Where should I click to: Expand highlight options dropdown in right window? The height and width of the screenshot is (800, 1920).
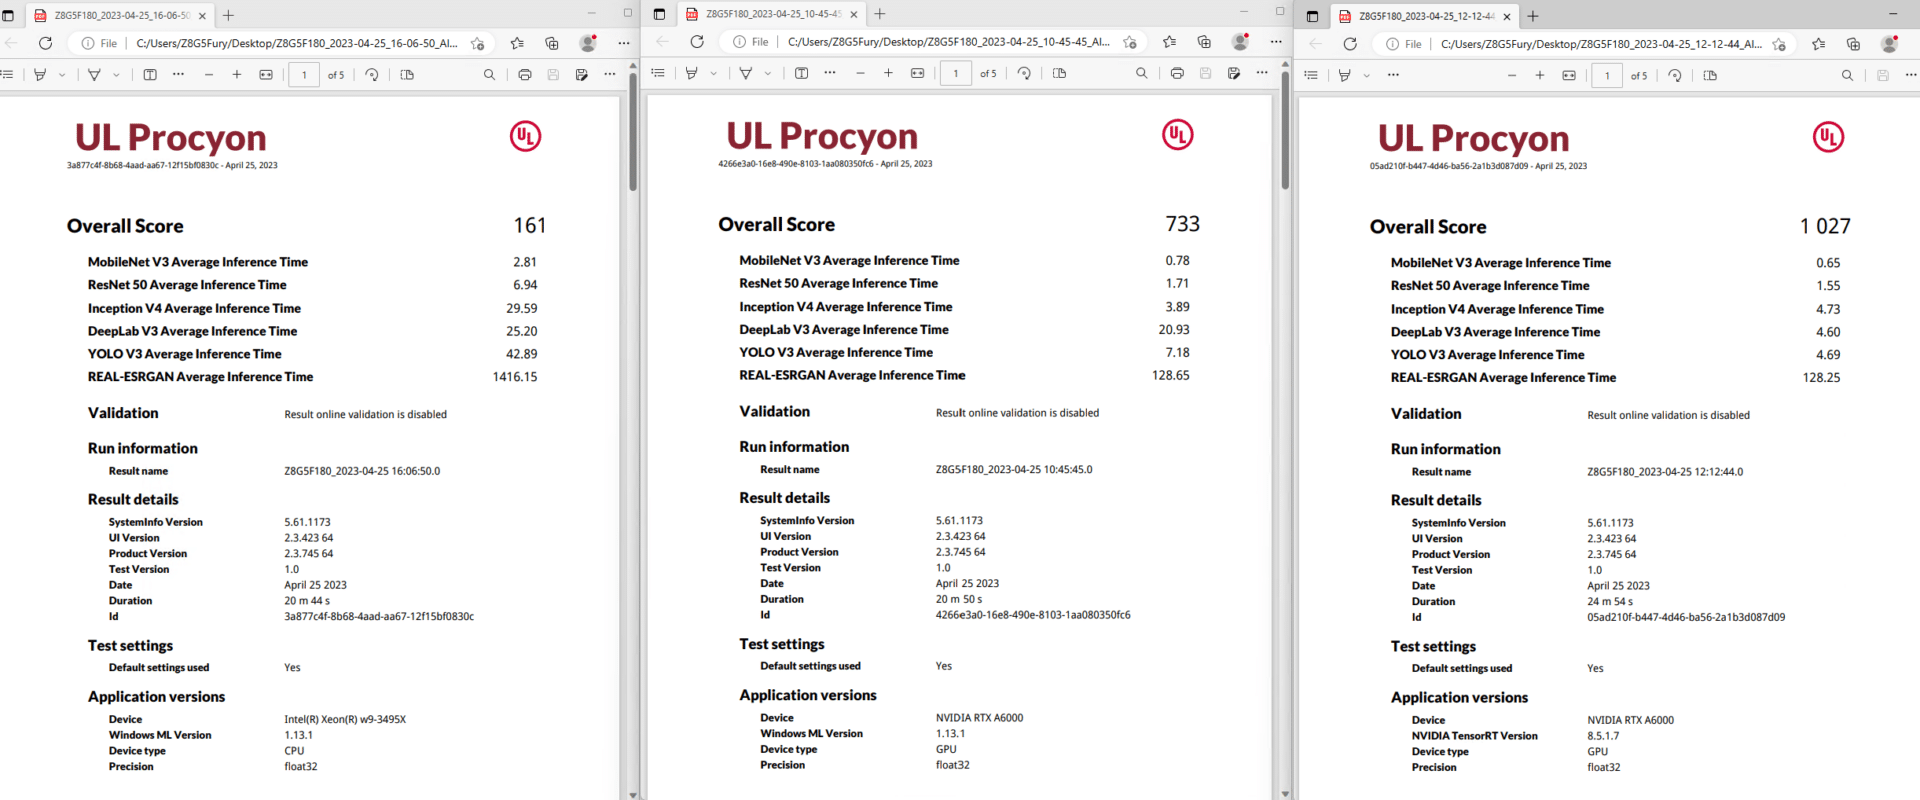click(1367, 76)
